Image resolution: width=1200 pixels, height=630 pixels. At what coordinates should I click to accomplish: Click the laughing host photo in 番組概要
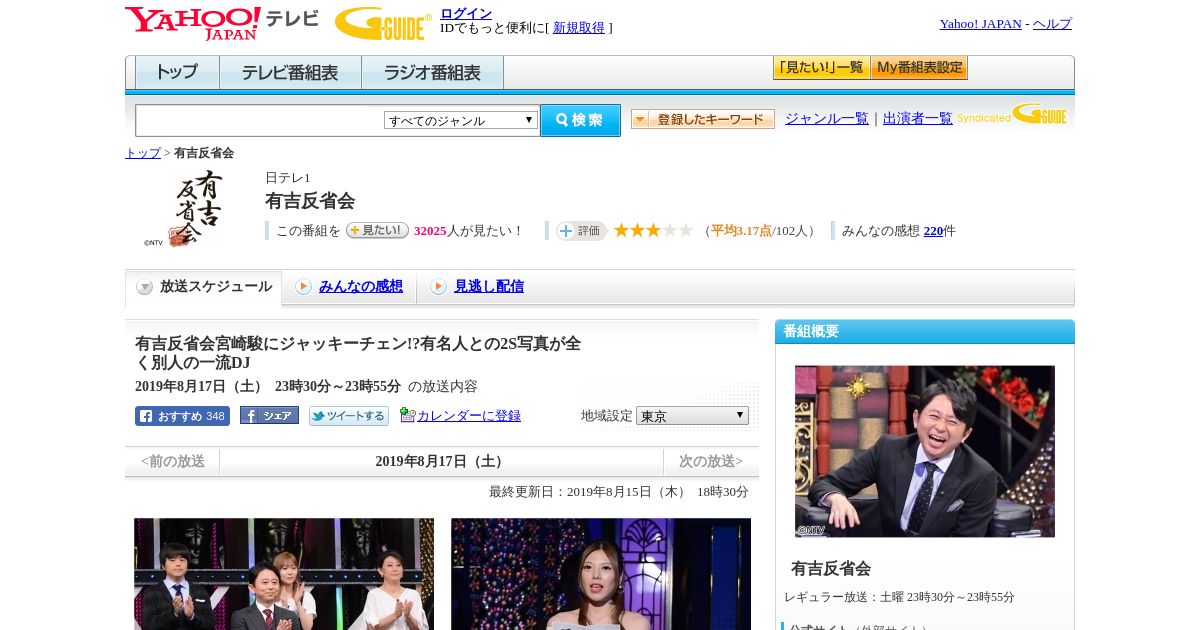[x=925, y=451]
